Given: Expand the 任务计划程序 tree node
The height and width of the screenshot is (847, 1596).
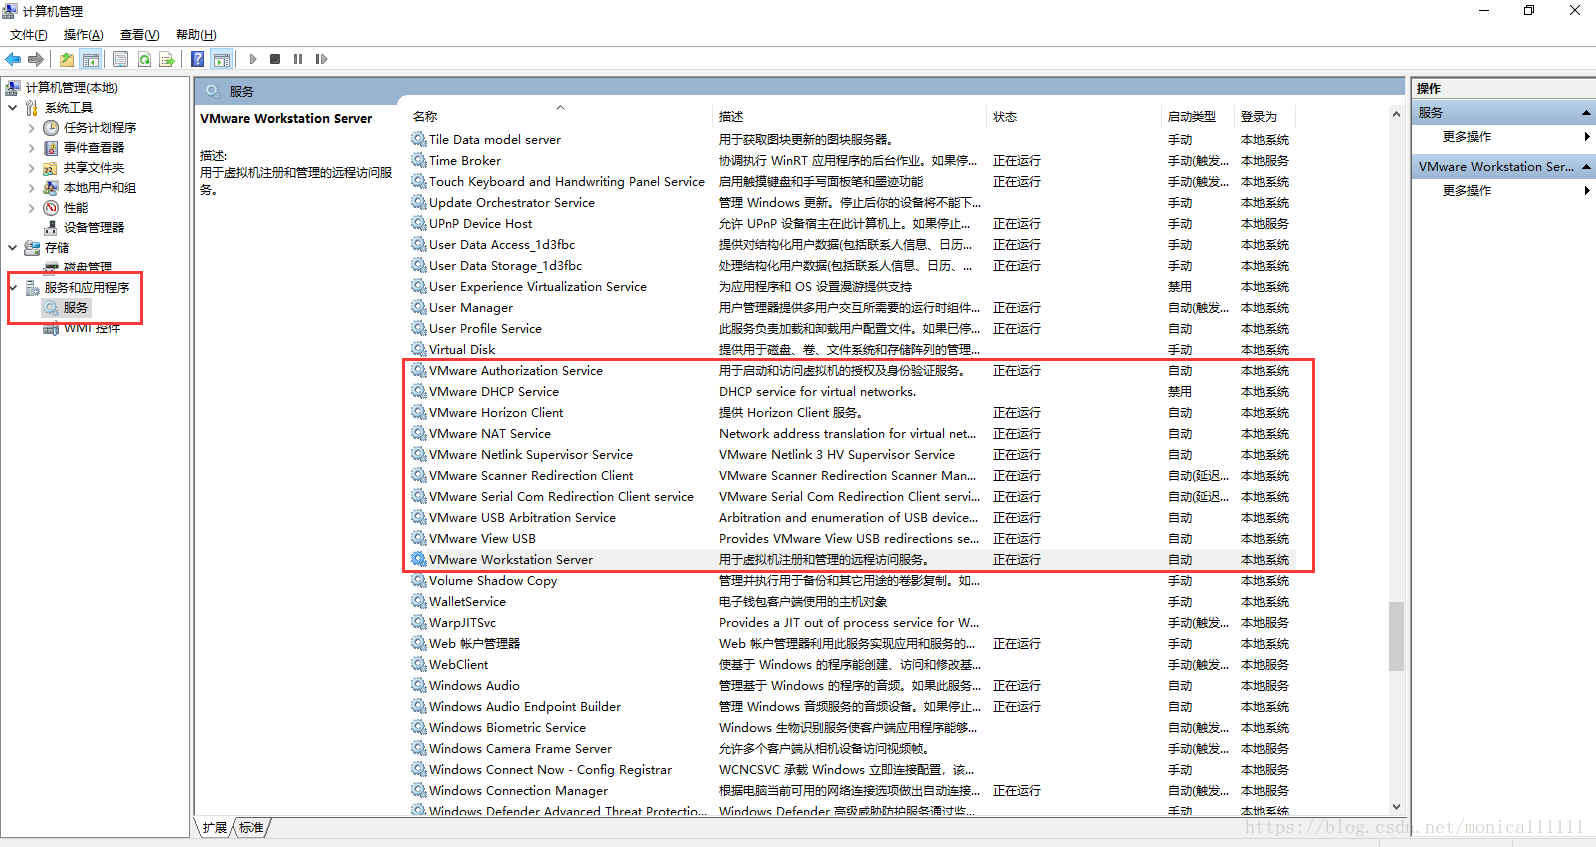Looking at the screenshot, I should pos(31,128).
